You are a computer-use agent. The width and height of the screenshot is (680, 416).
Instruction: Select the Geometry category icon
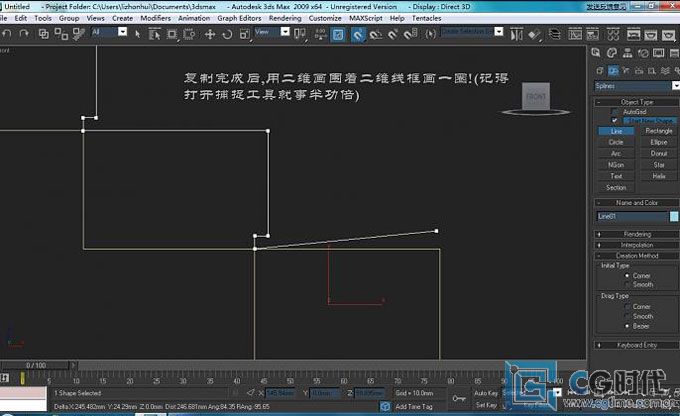600,70
